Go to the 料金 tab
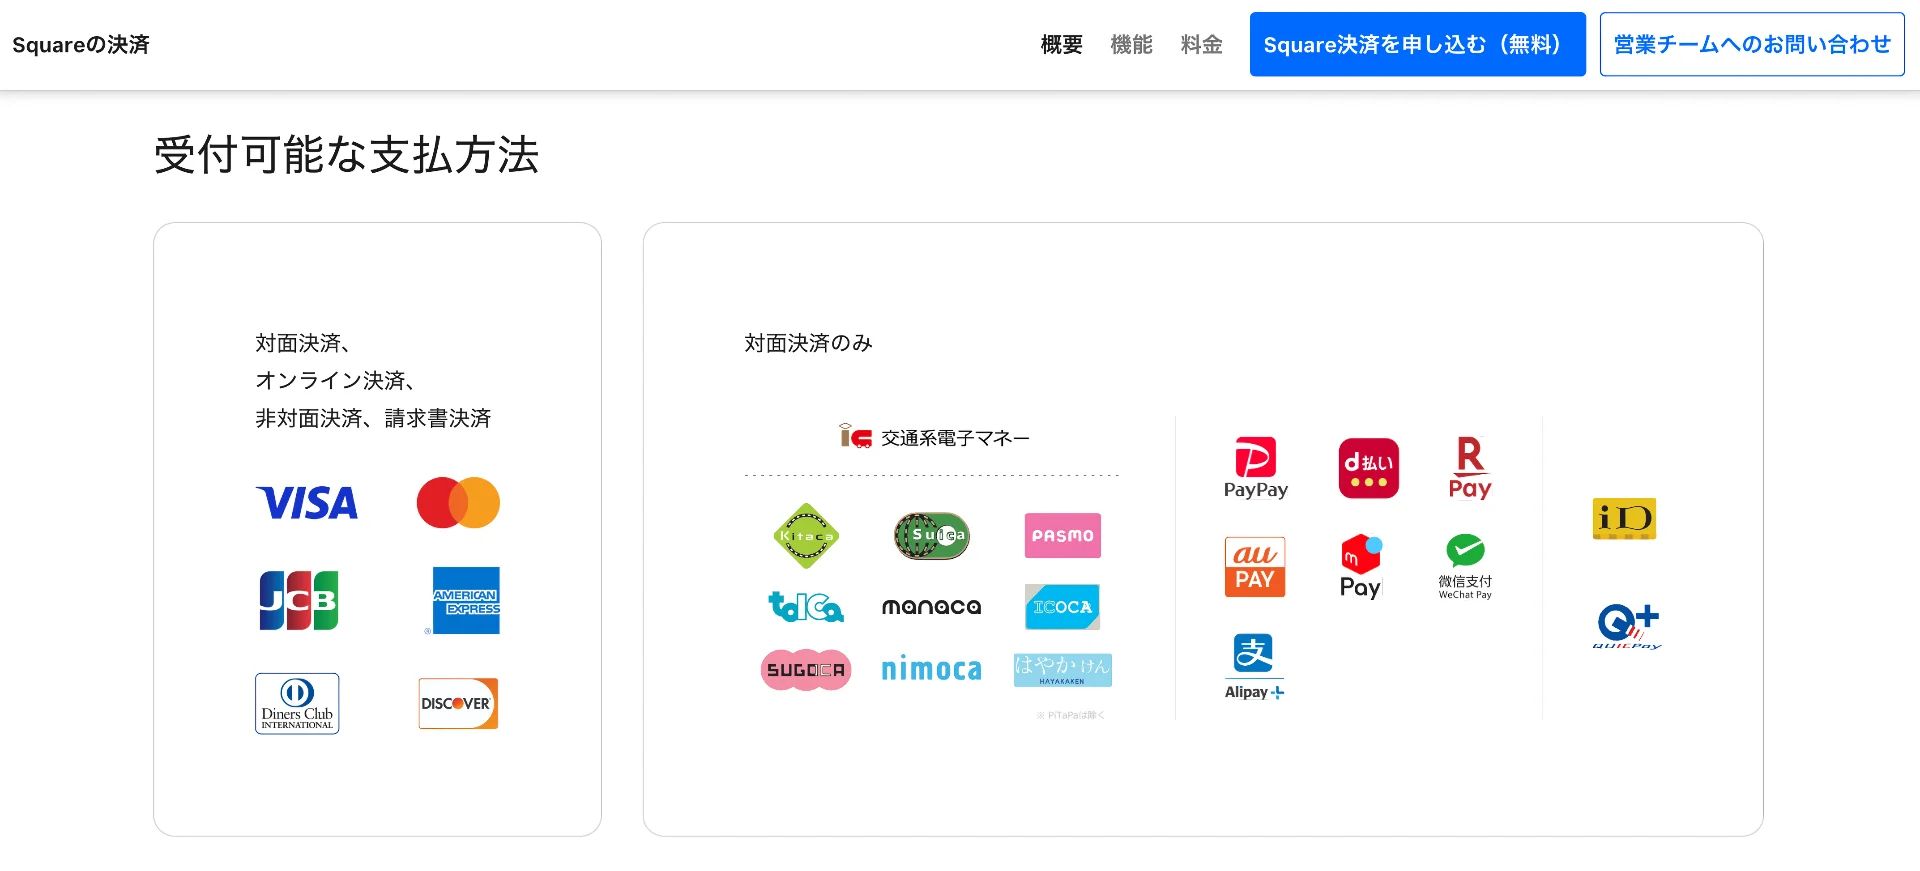 coord(1201,45)
